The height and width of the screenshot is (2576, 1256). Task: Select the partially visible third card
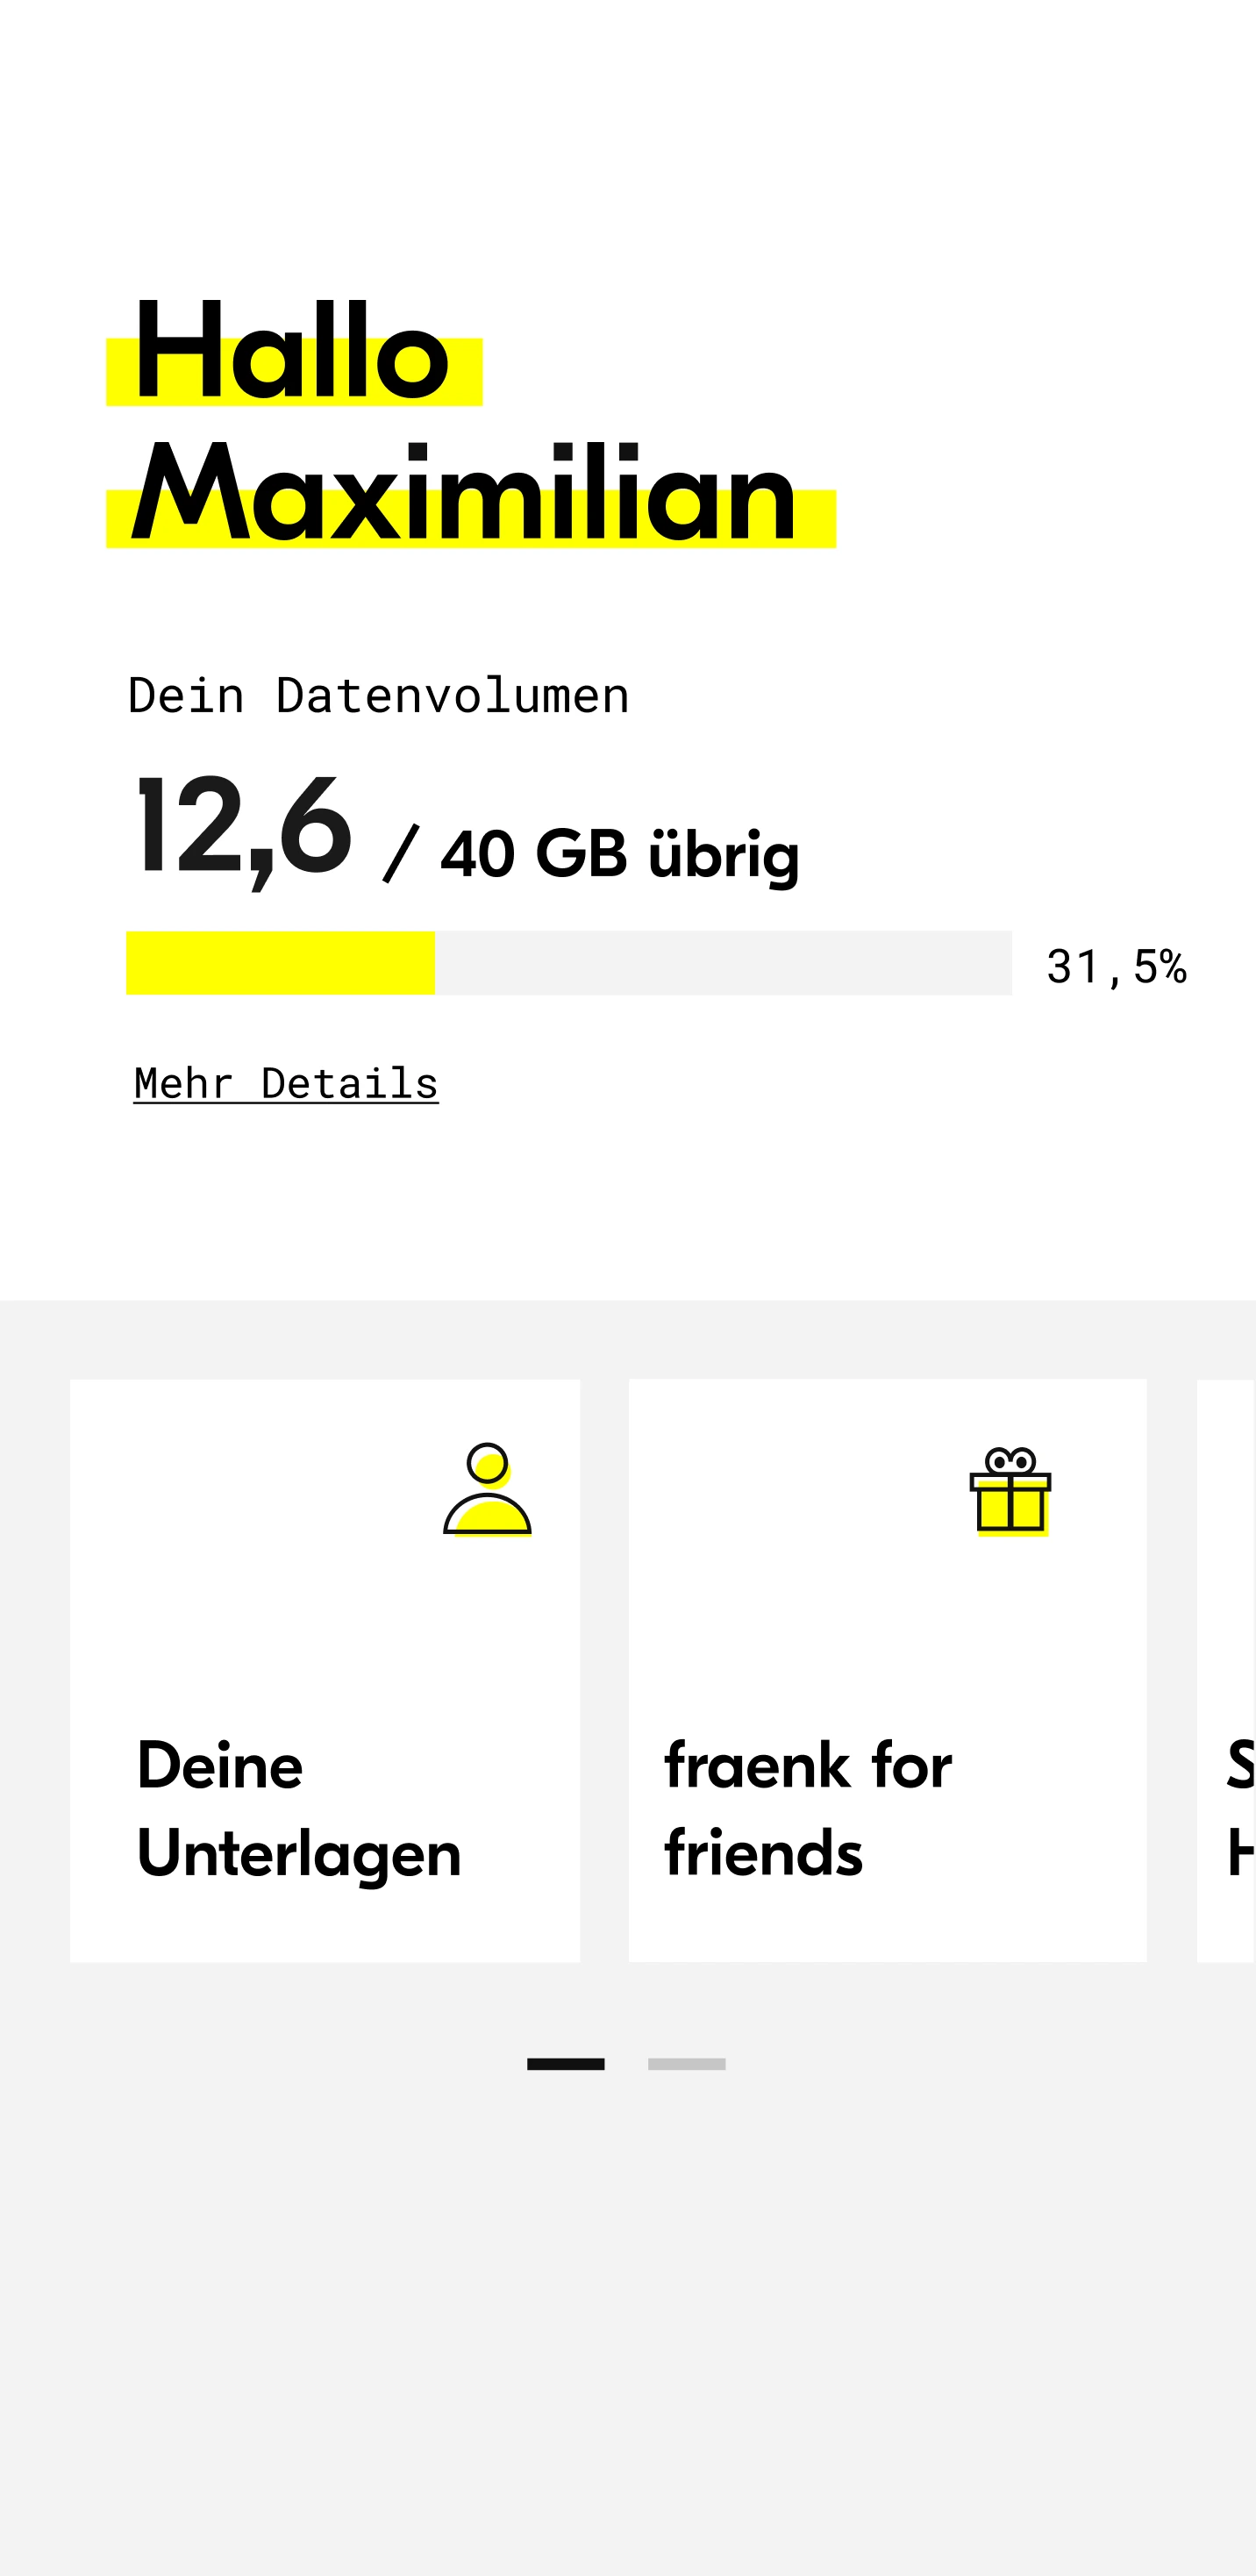pos(1229,1670)
